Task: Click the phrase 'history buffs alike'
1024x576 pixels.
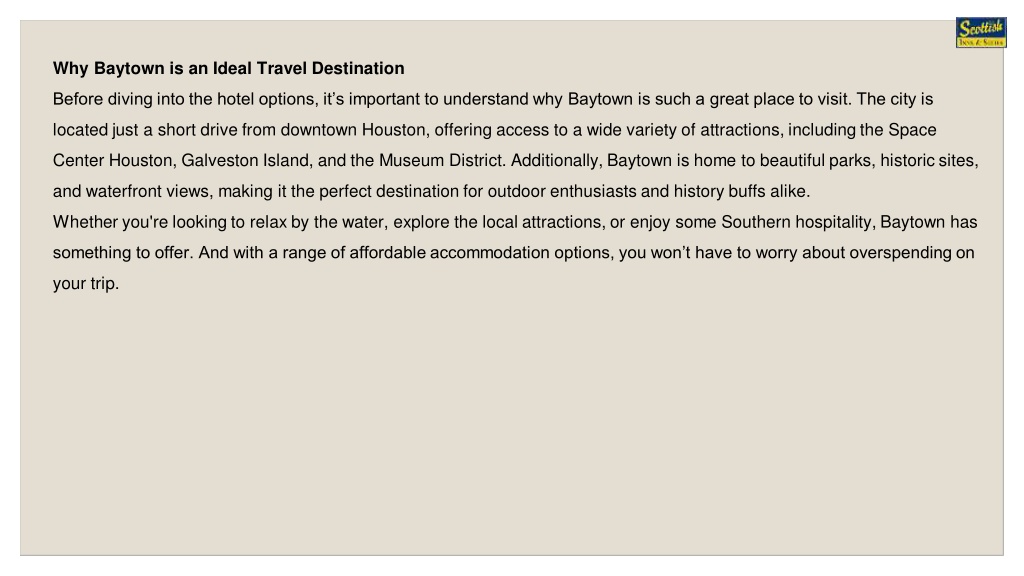Action: 741,191
